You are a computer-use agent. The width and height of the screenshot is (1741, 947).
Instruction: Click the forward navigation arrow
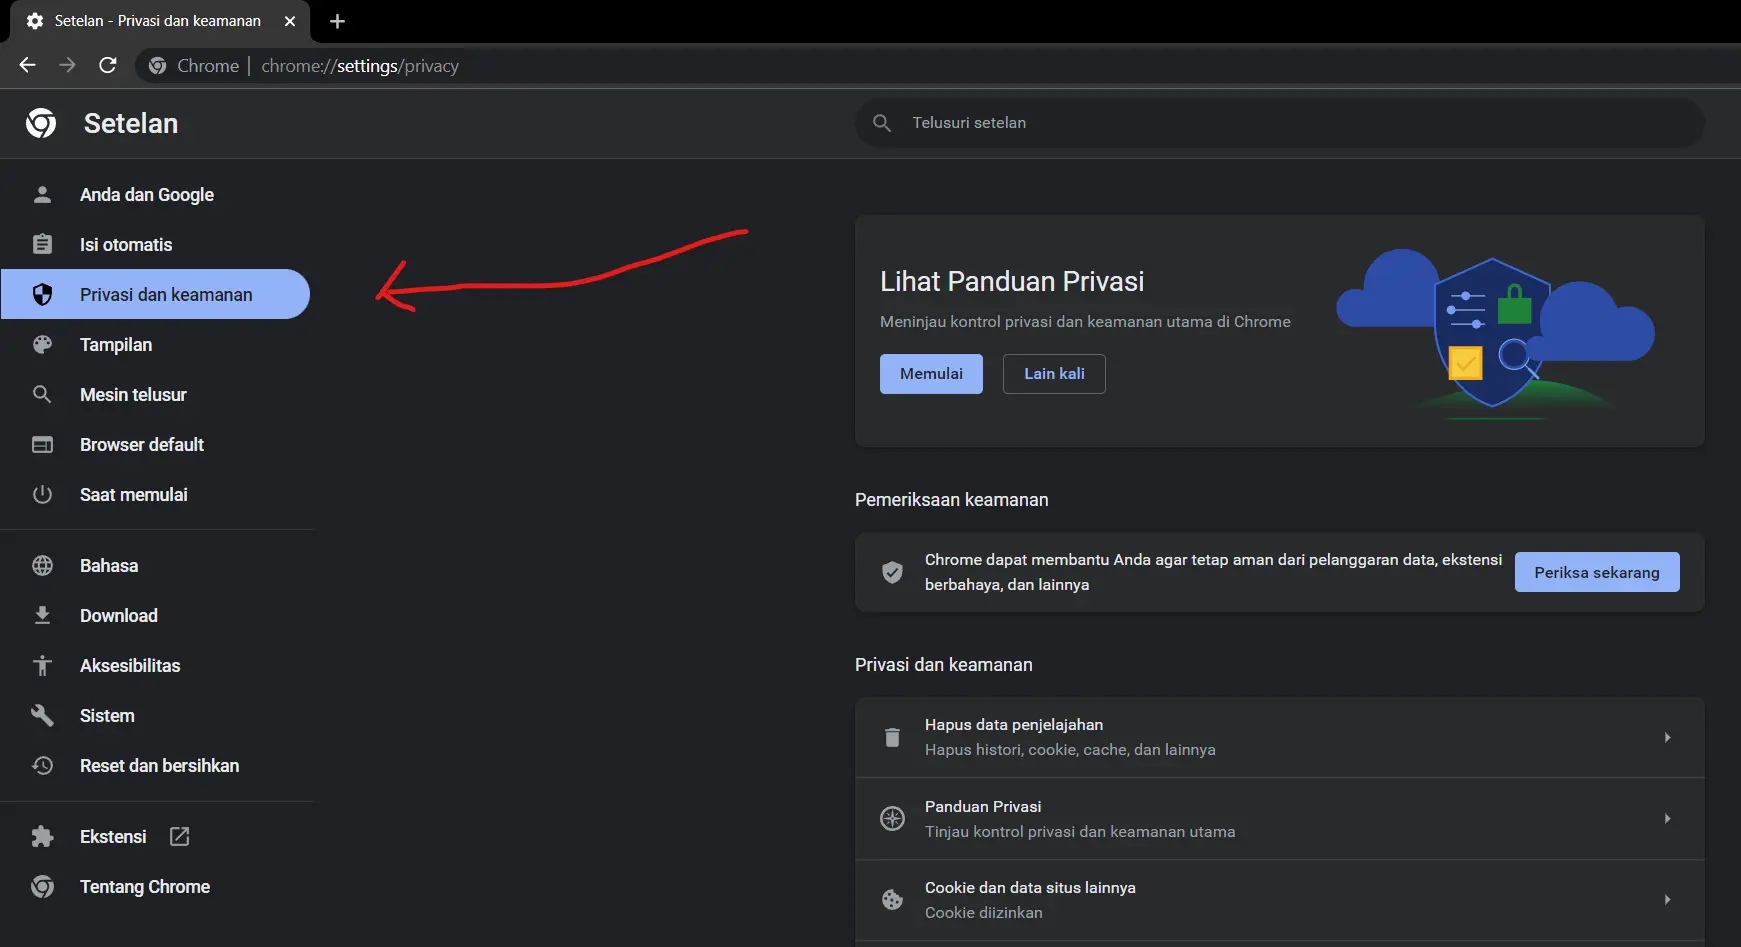[x=67, y=65]
